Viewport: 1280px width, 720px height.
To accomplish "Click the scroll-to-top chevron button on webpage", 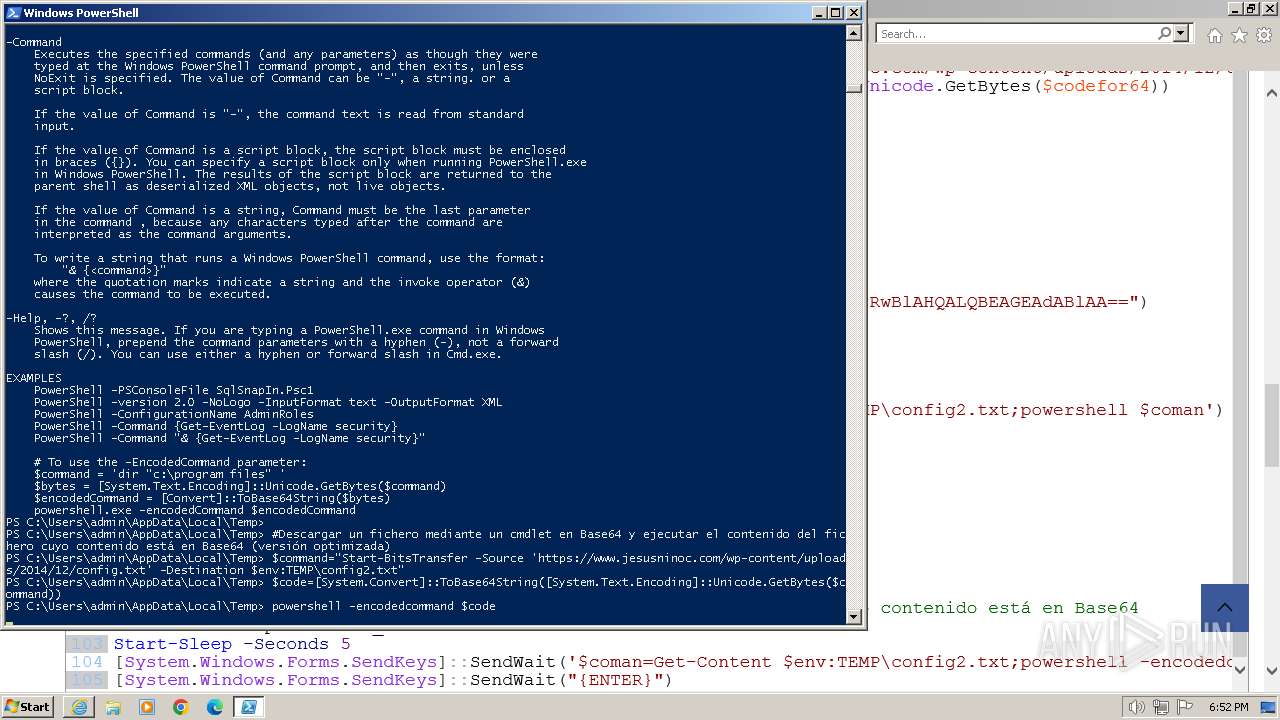I will pos(1225,608).
